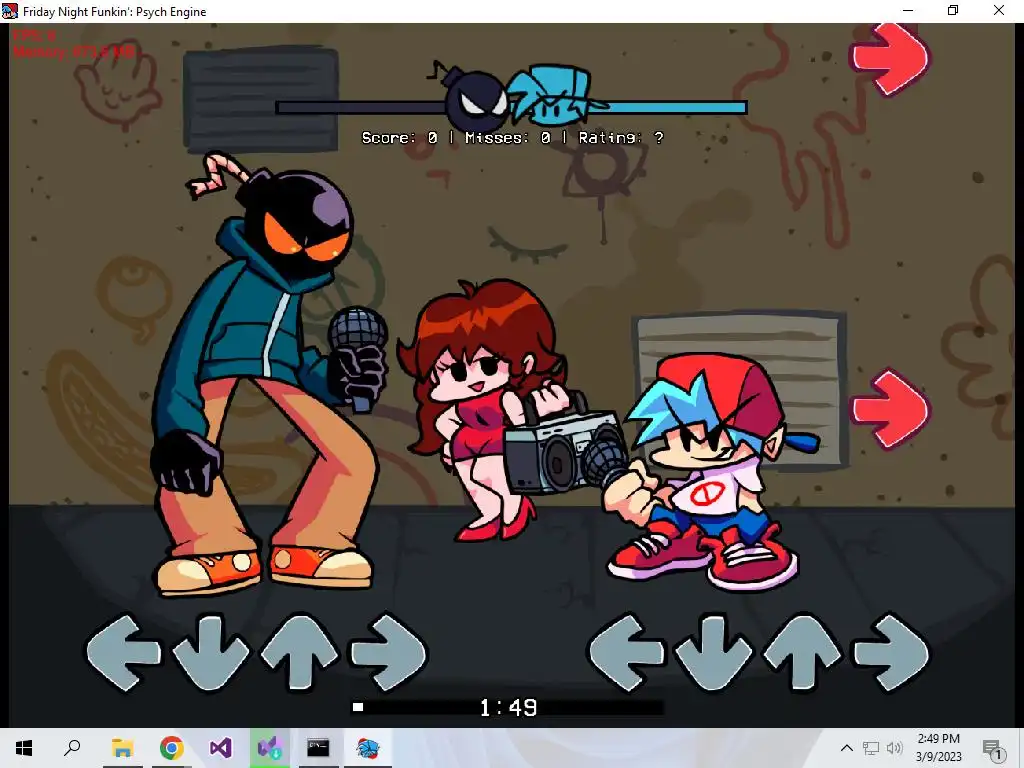Click the player's up arrow receptor

[803, 652]
